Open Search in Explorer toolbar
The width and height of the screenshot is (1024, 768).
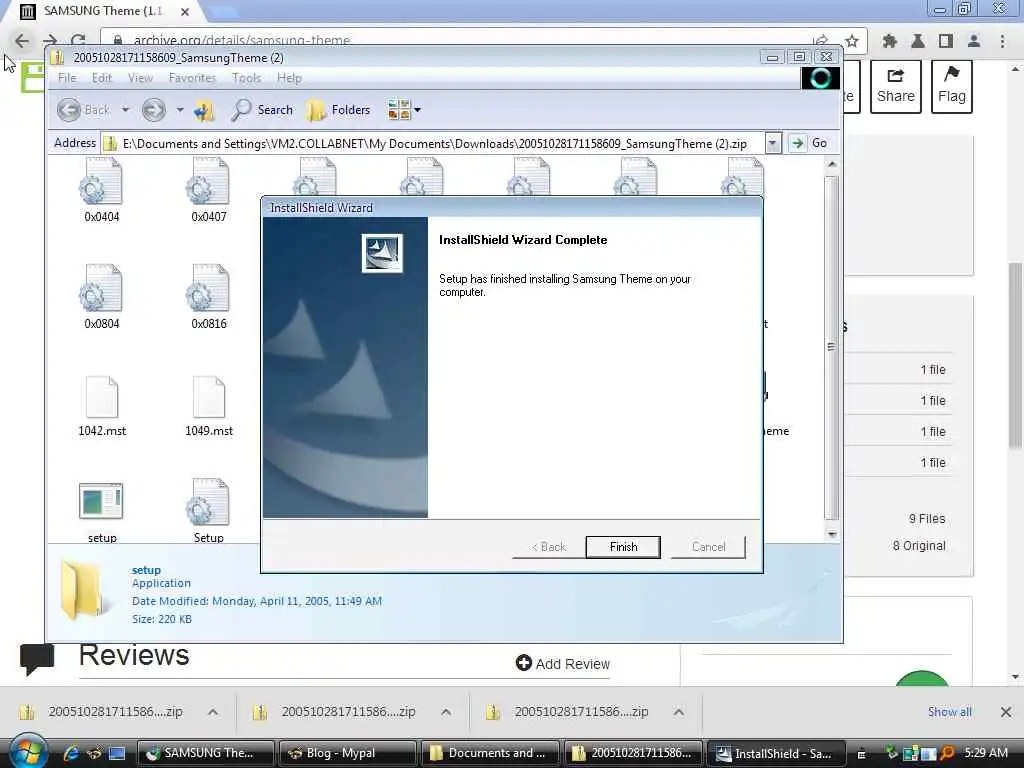coord(262,110)
